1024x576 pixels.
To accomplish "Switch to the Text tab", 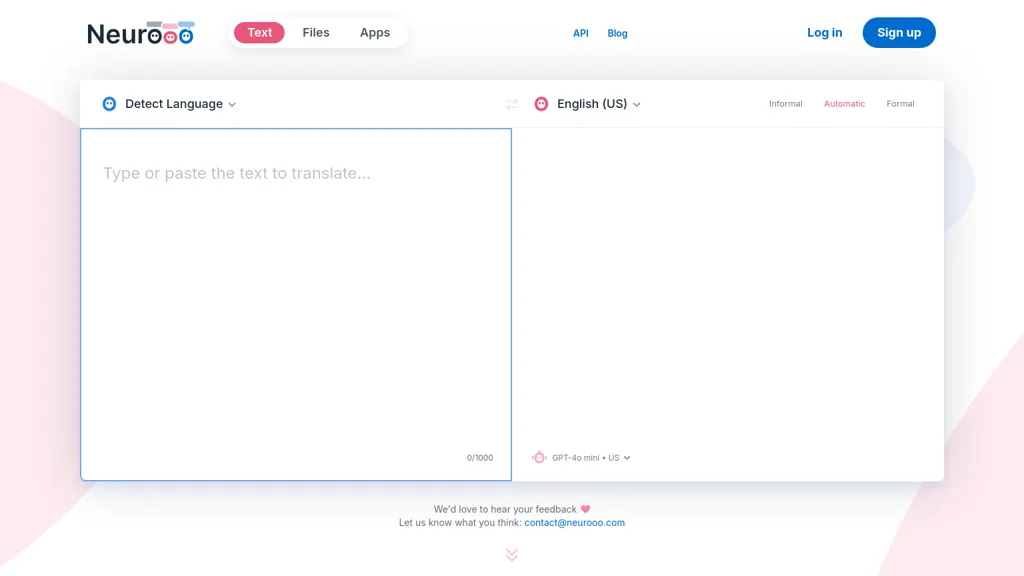I will [259, 33].
